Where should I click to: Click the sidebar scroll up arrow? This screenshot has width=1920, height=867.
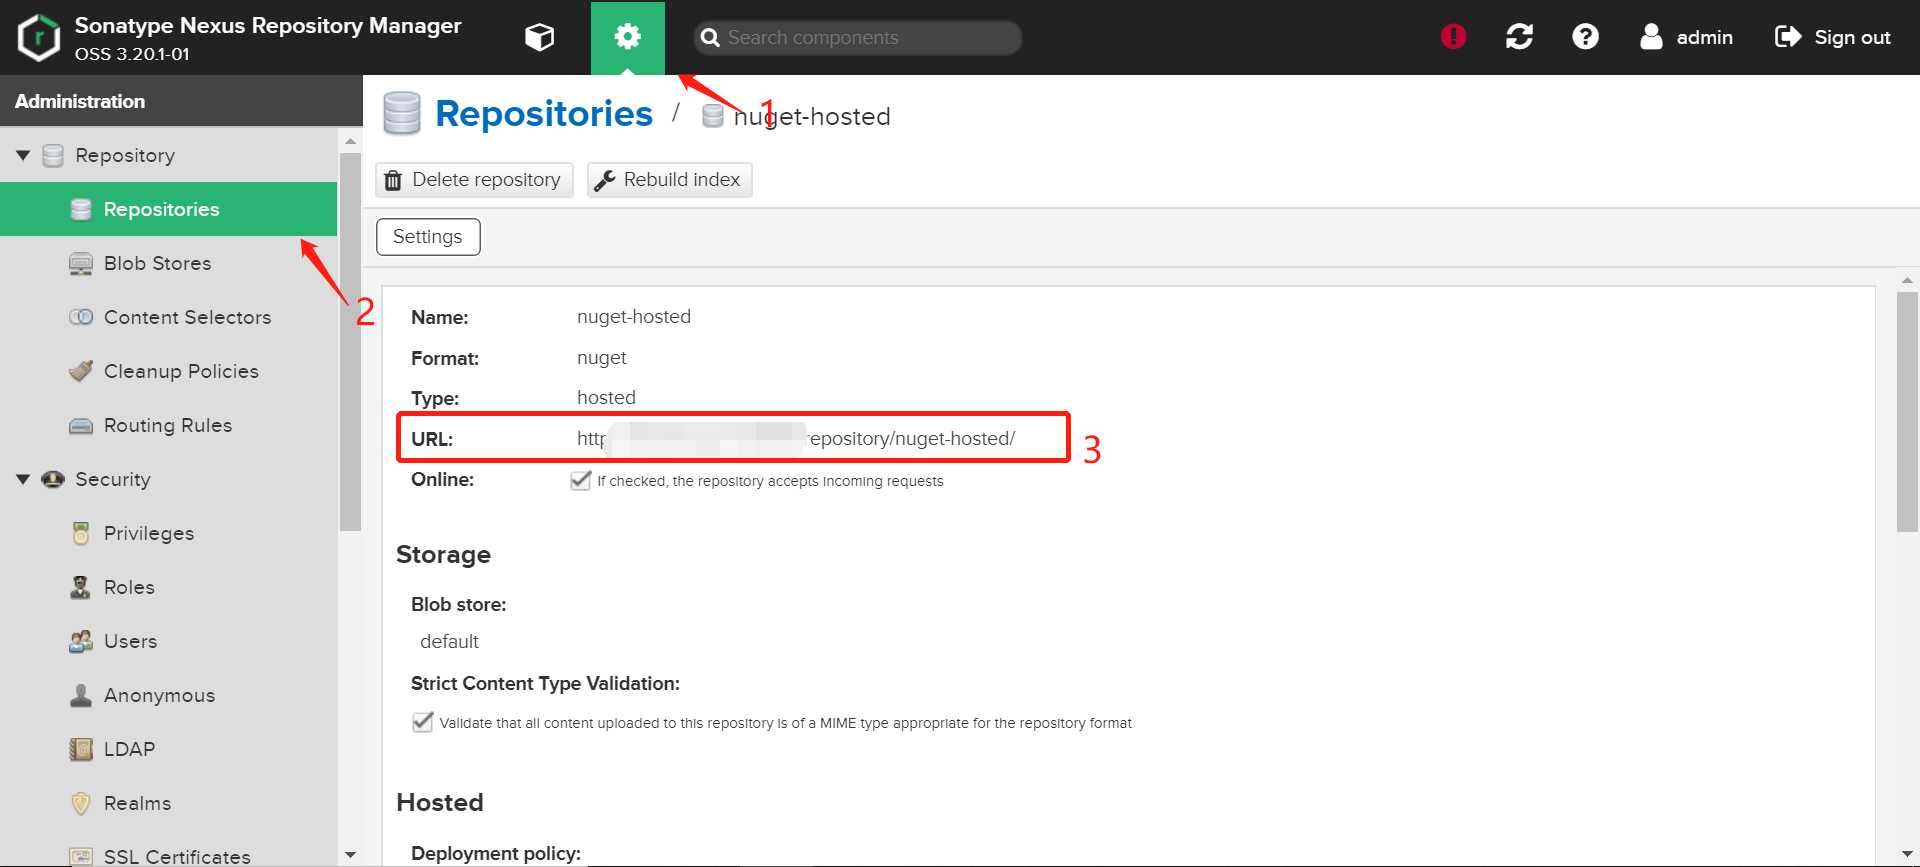pyautogui.click(x=350, y=141)
